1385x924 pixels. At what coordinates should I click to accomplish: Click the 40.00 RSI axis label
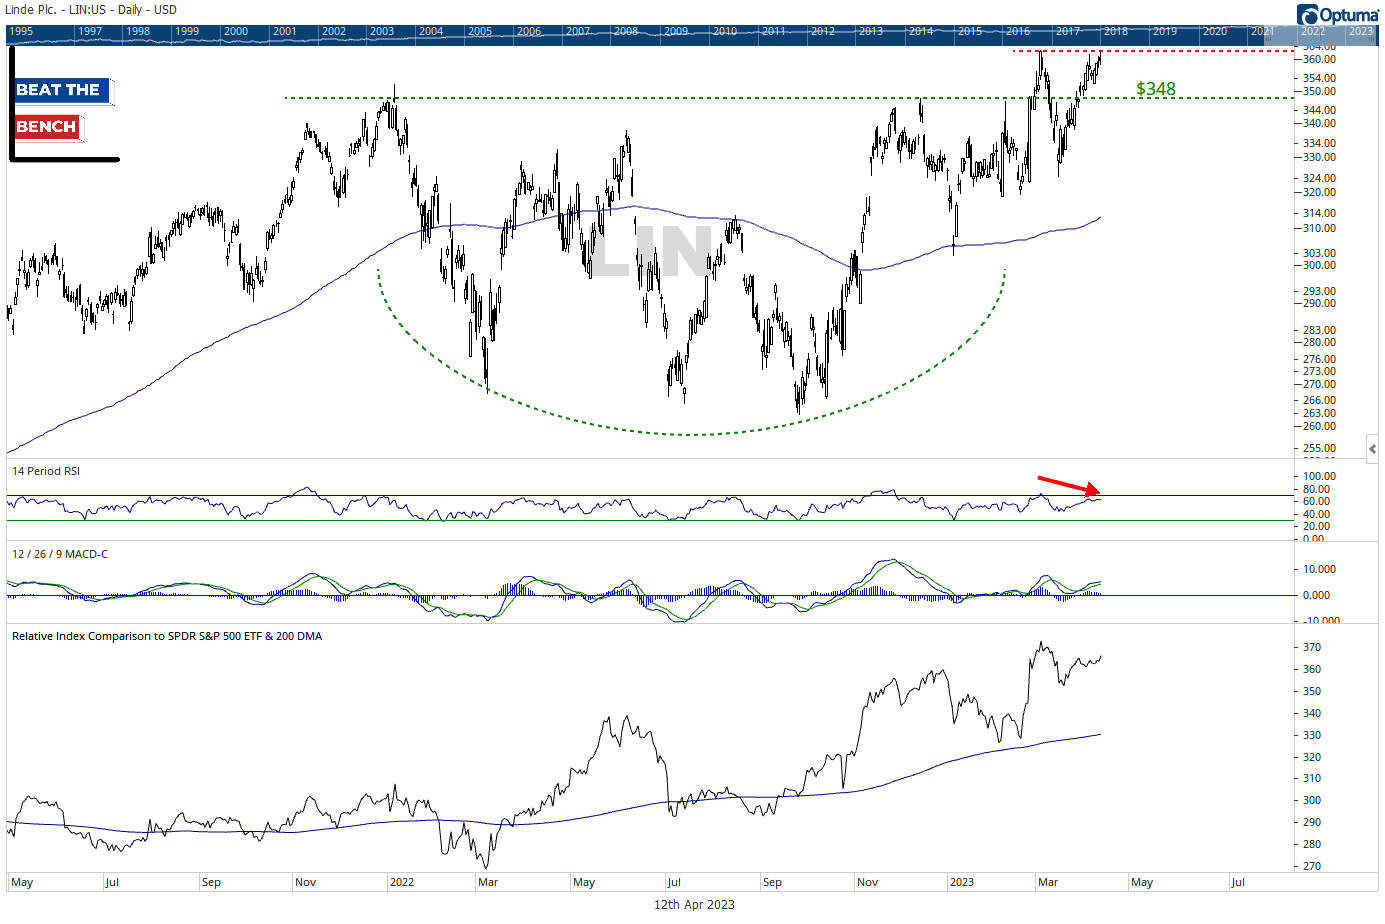(1317, 514)
